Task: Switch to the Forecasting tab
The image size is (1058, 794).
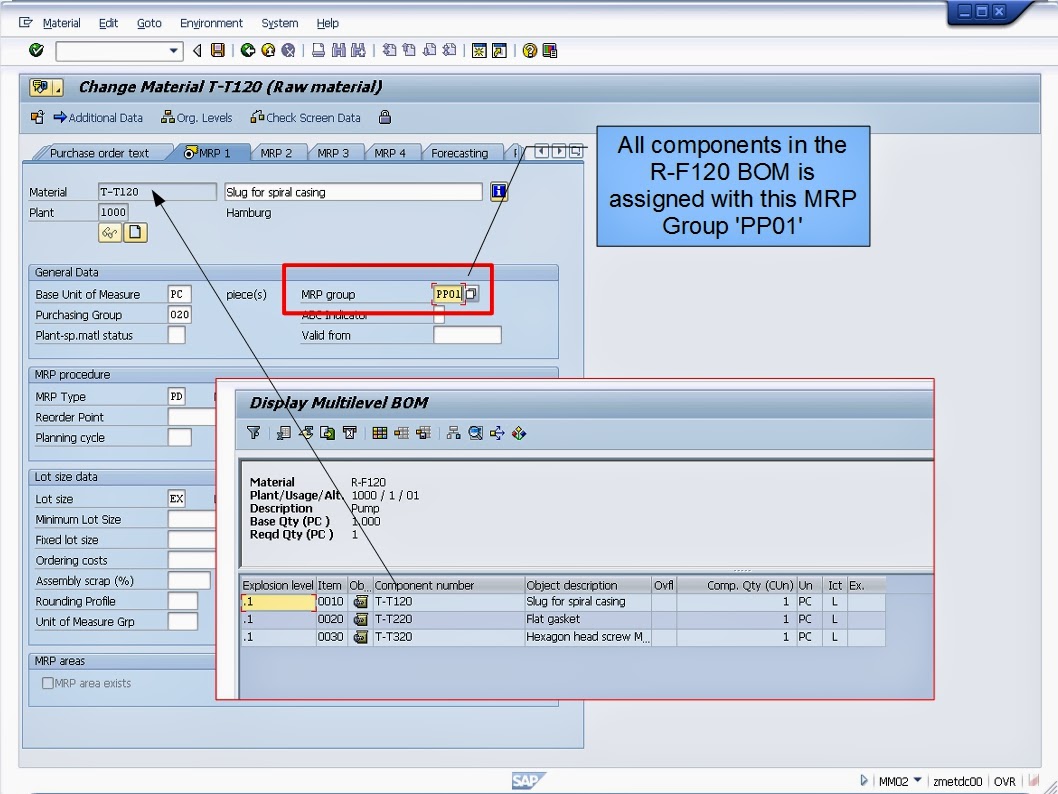Action: tap(460, 153)
